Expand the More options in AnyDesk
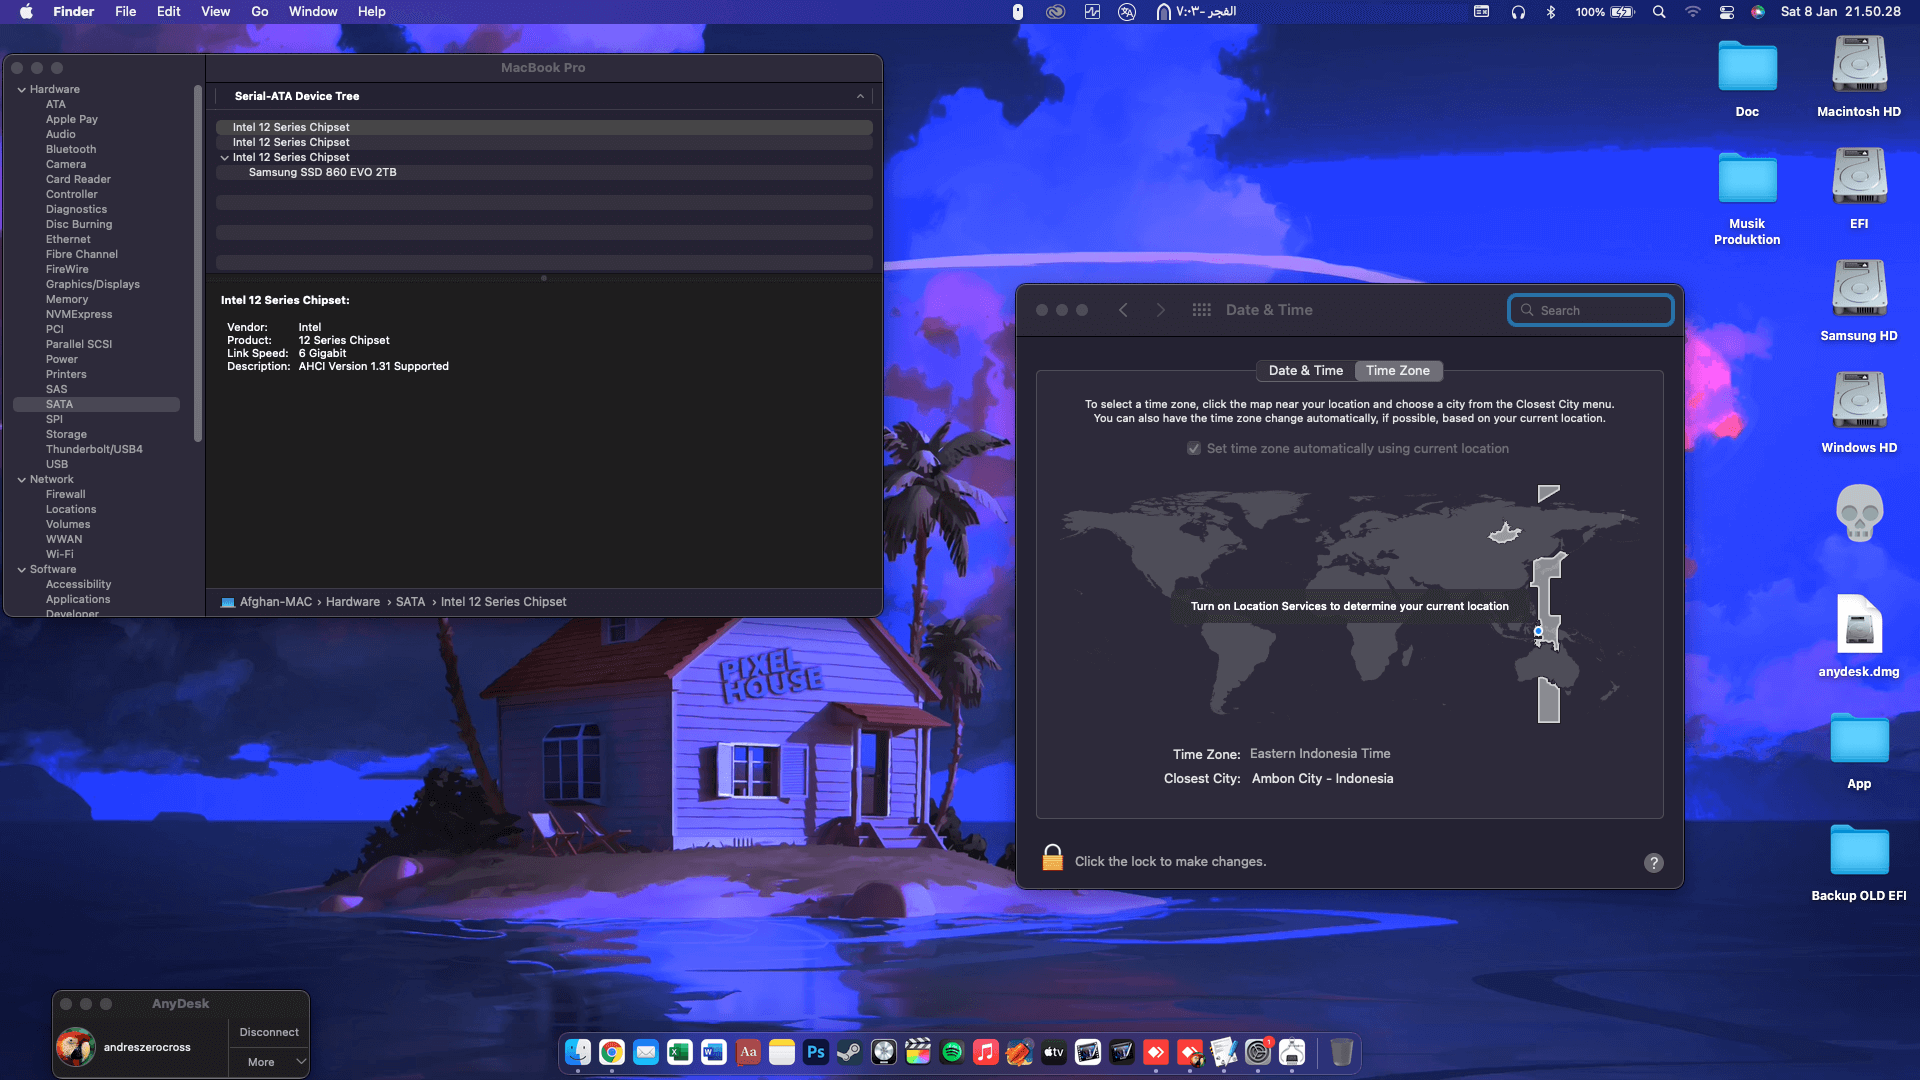Screen dimensions: 1920x1080 [267, 1062]
